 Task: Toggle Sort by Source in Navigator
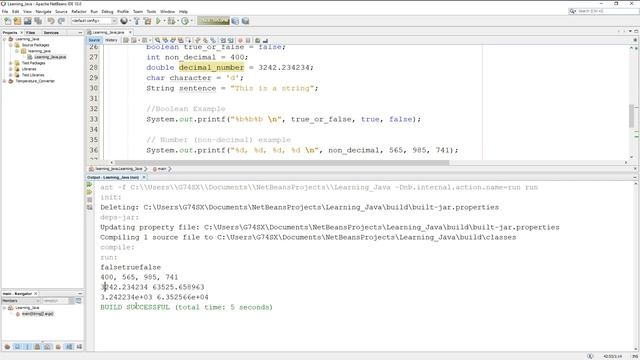(x=79, y=347)
